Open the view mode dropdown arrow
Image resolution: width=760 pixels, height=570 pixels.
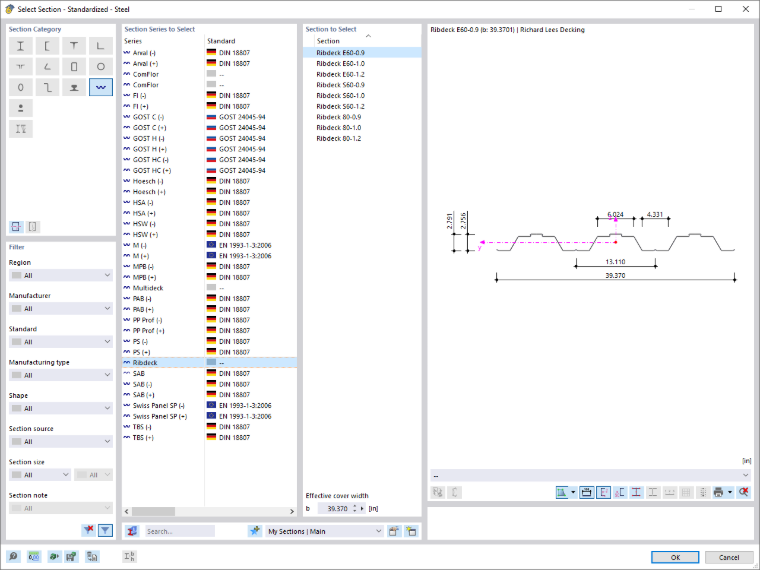coord(573,492)
